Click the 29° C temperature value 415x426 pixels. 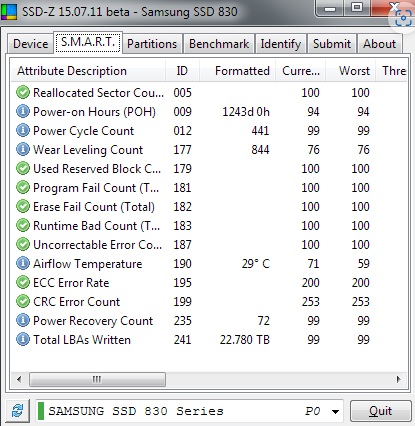tap(256, 264)
